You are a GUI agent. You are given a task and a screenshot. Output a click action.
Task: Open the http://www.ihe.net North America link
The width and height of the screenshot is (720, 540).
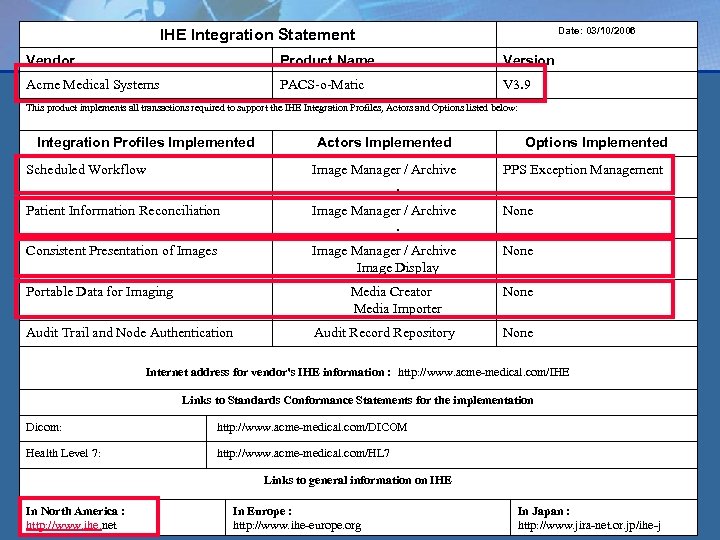(71, 525)
